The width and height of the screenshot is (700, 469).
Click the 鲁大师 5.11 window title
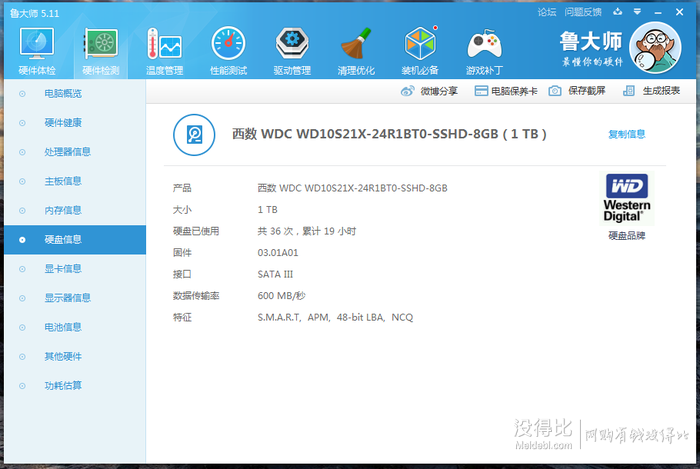coord(34,13)
